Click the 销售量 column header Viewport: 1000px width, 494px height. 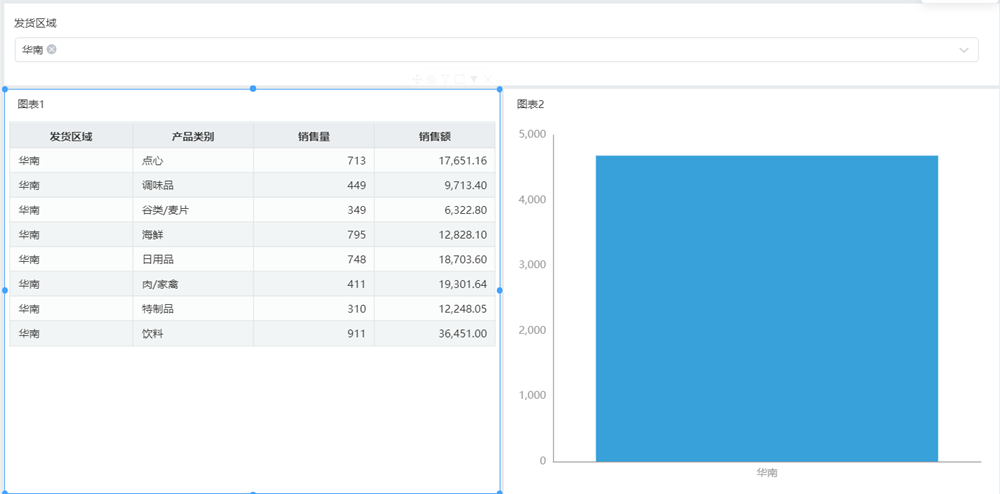[x=314, y=136]
